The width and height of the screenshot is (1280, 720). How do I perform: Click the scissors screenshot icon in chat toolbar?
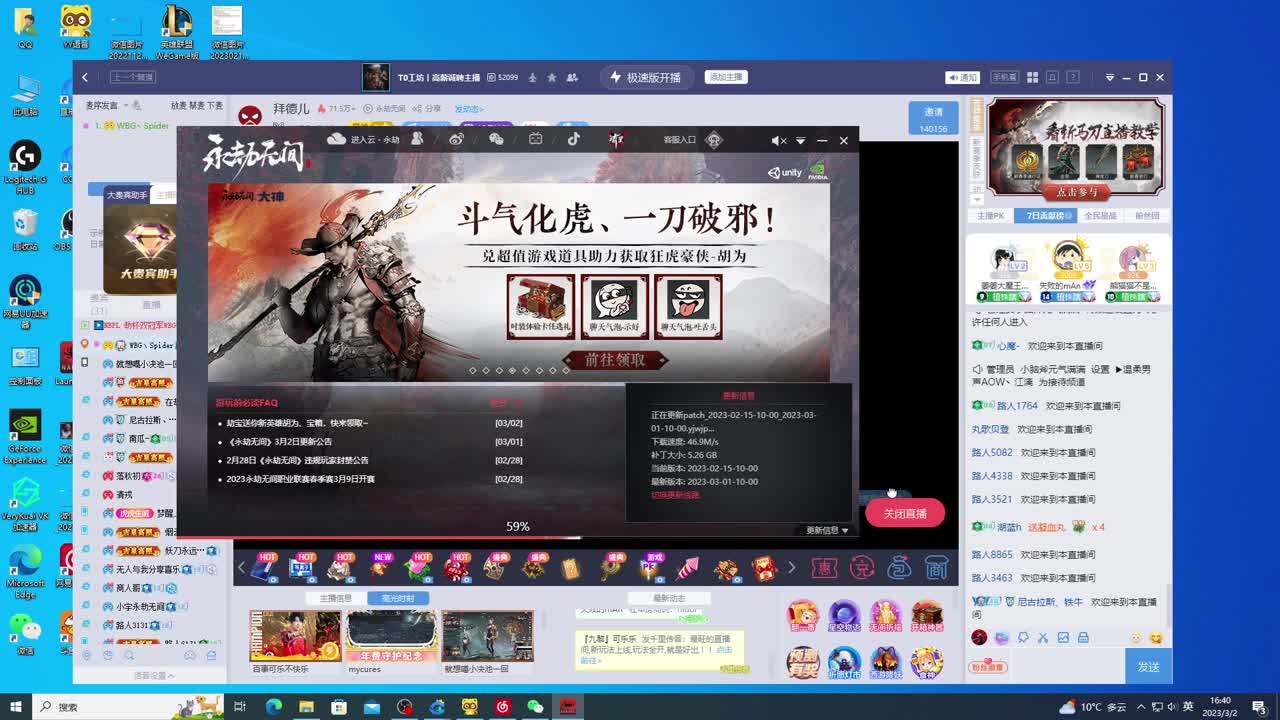[x=1043, y=638]
